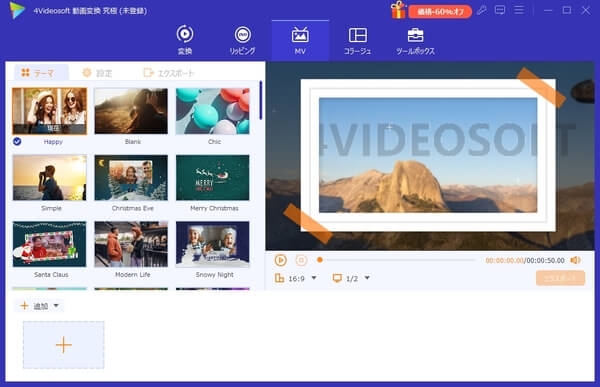Click the preview screen monitor icon
600x387 pixels.
[x=337, y=278]
